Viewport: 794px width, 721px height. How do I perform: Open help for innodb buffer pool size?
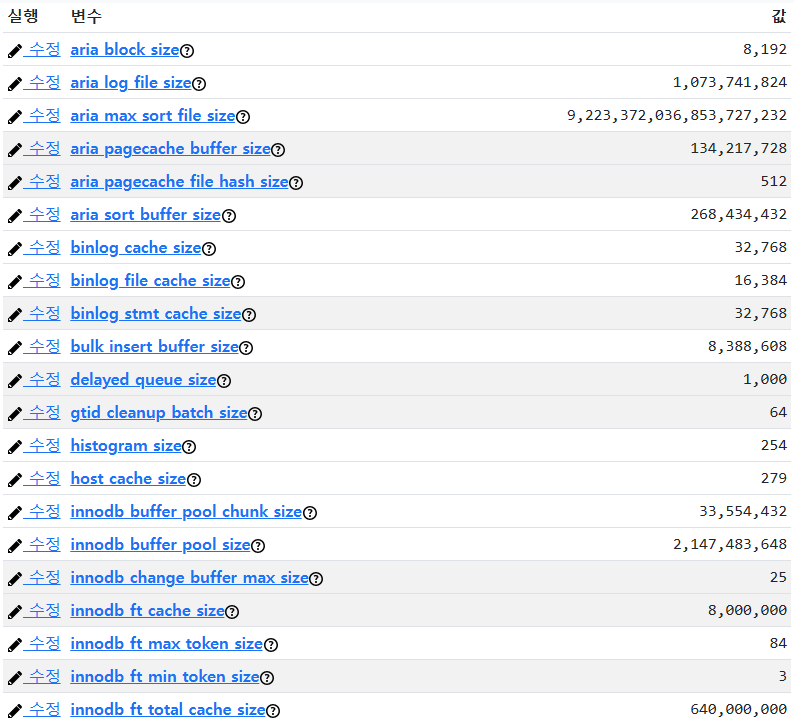pyautogui.click(x=258, y=546)
